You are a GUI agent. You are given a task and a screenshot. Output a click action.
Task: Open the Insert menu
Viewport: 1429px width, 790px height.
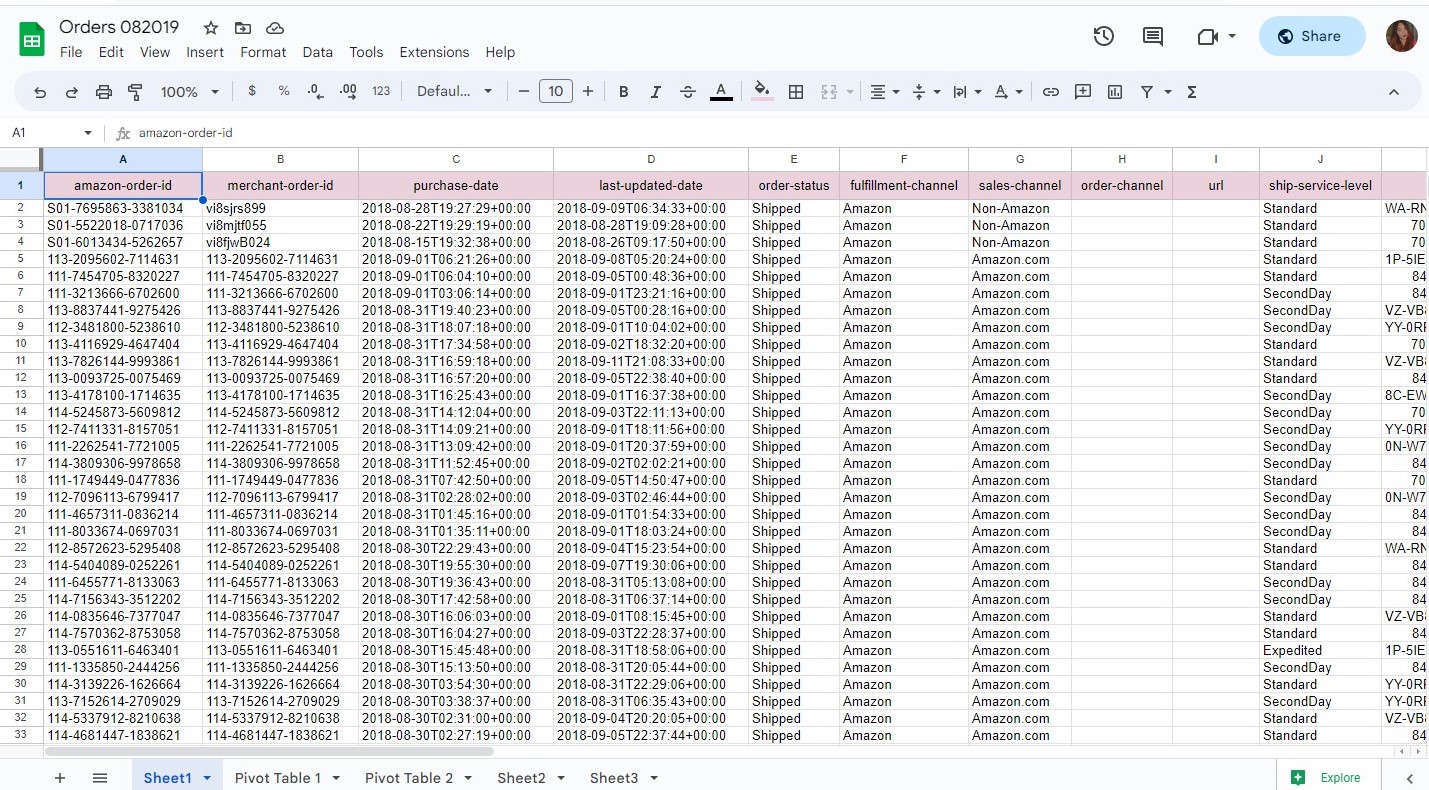tap(205, 52)
